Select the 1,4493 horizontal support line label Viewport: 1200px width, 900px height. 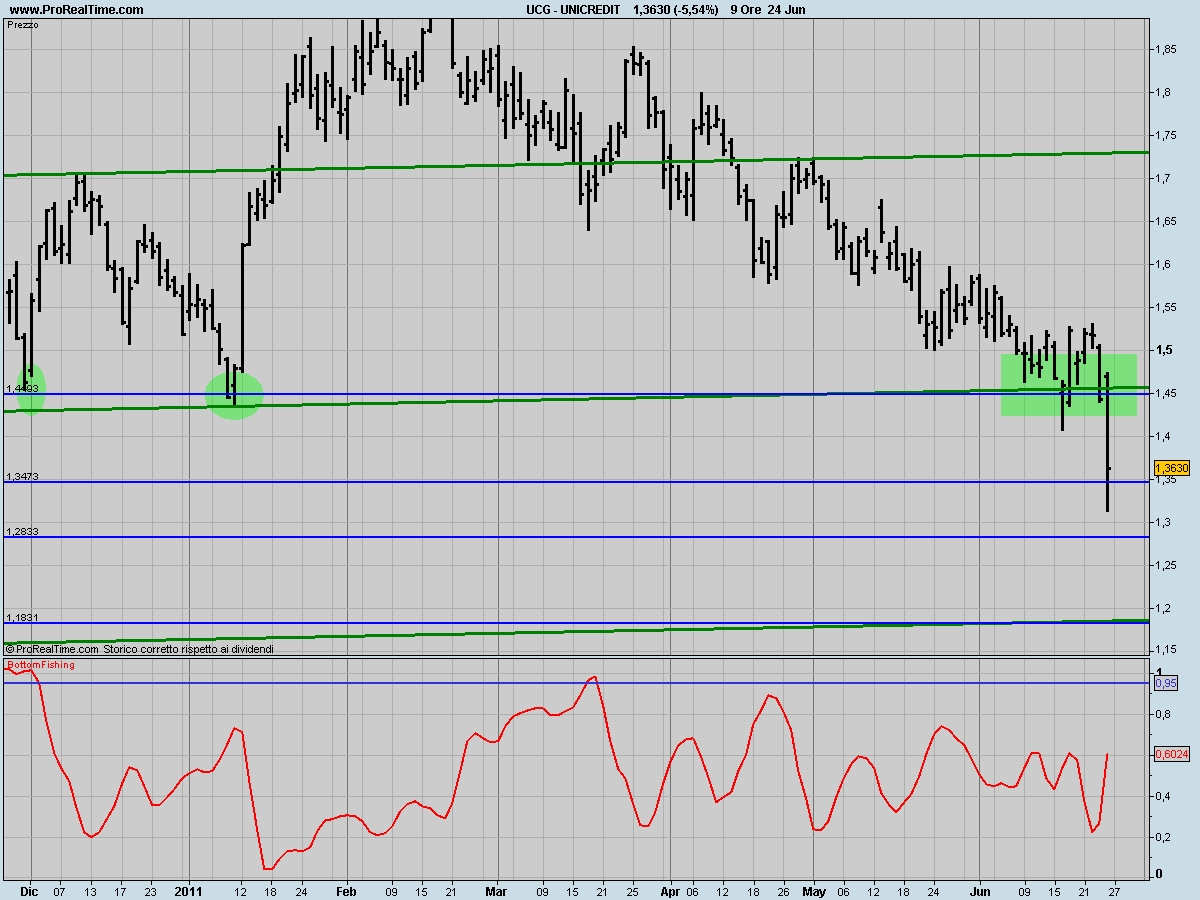click(22, 388)
